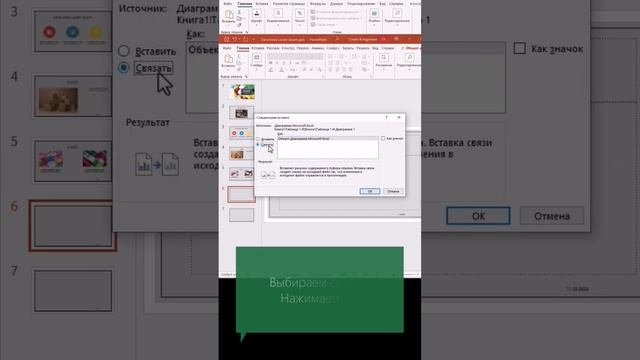Open the Excel Данные tab

pyautogui.click(x=336, y=4)
